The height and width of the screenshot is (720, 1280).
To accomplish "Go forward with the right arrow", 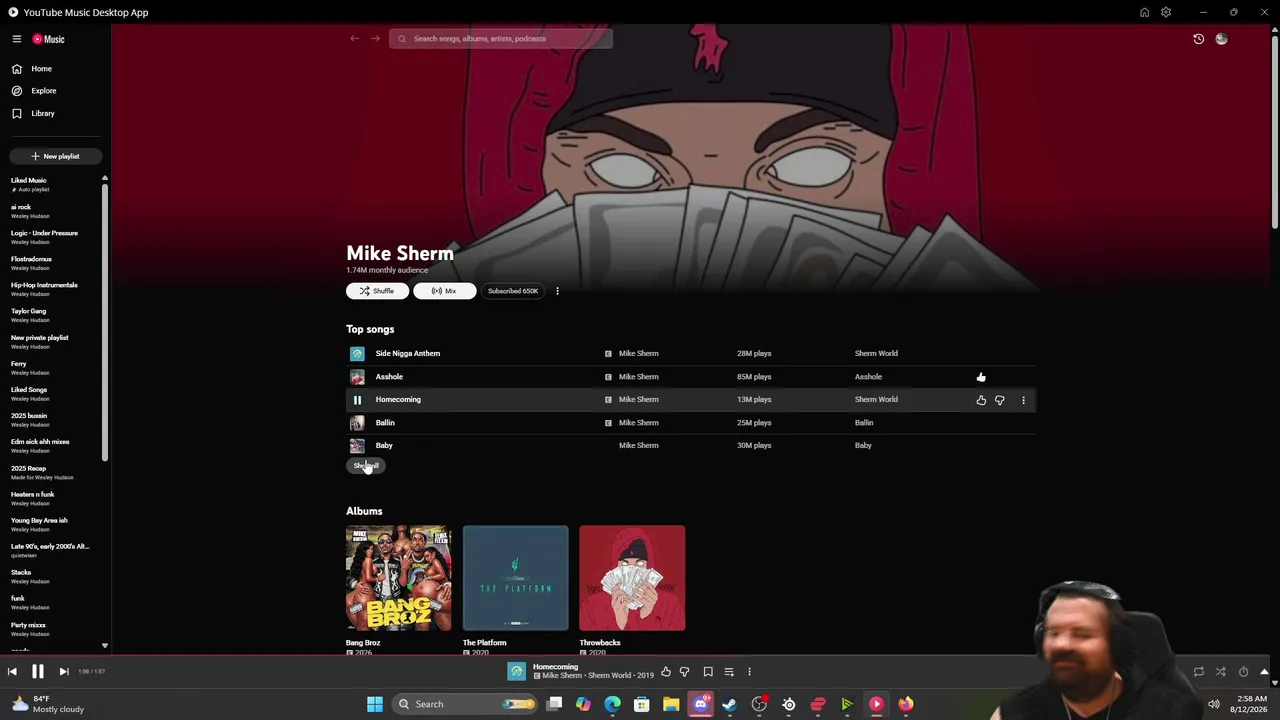I will point(376,39).
